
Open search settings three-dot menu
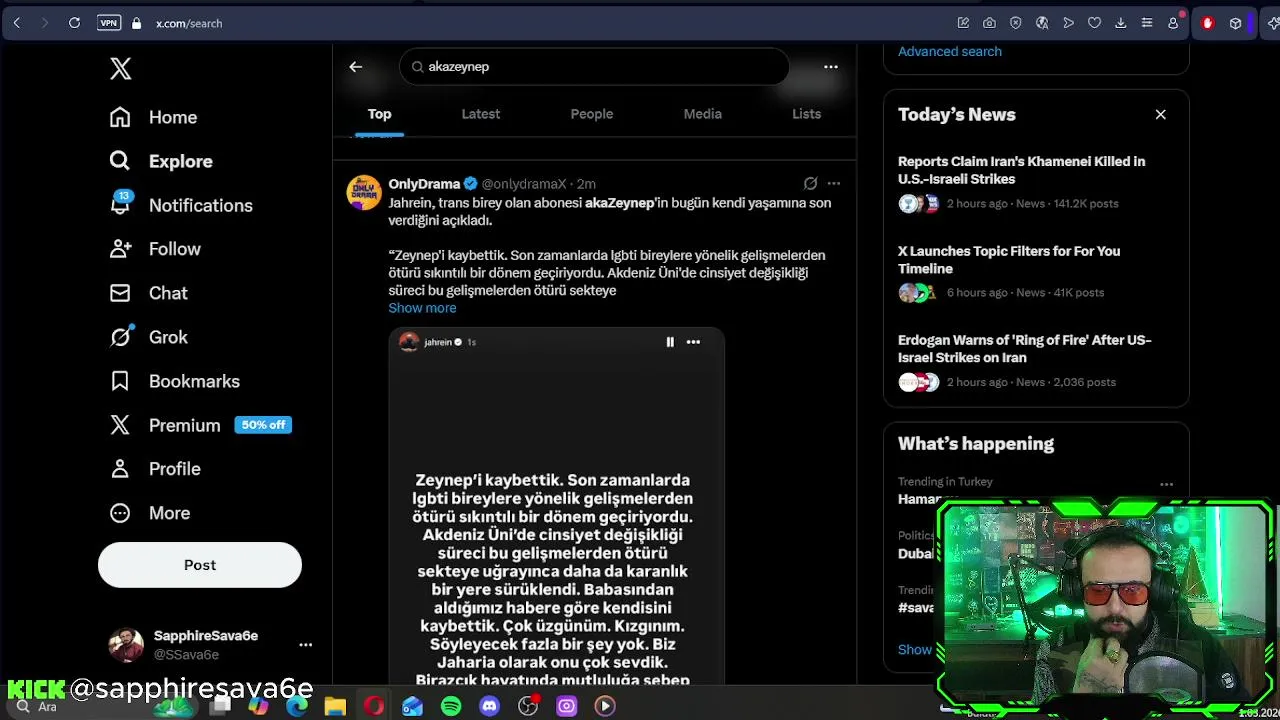(x=831, y=67)
